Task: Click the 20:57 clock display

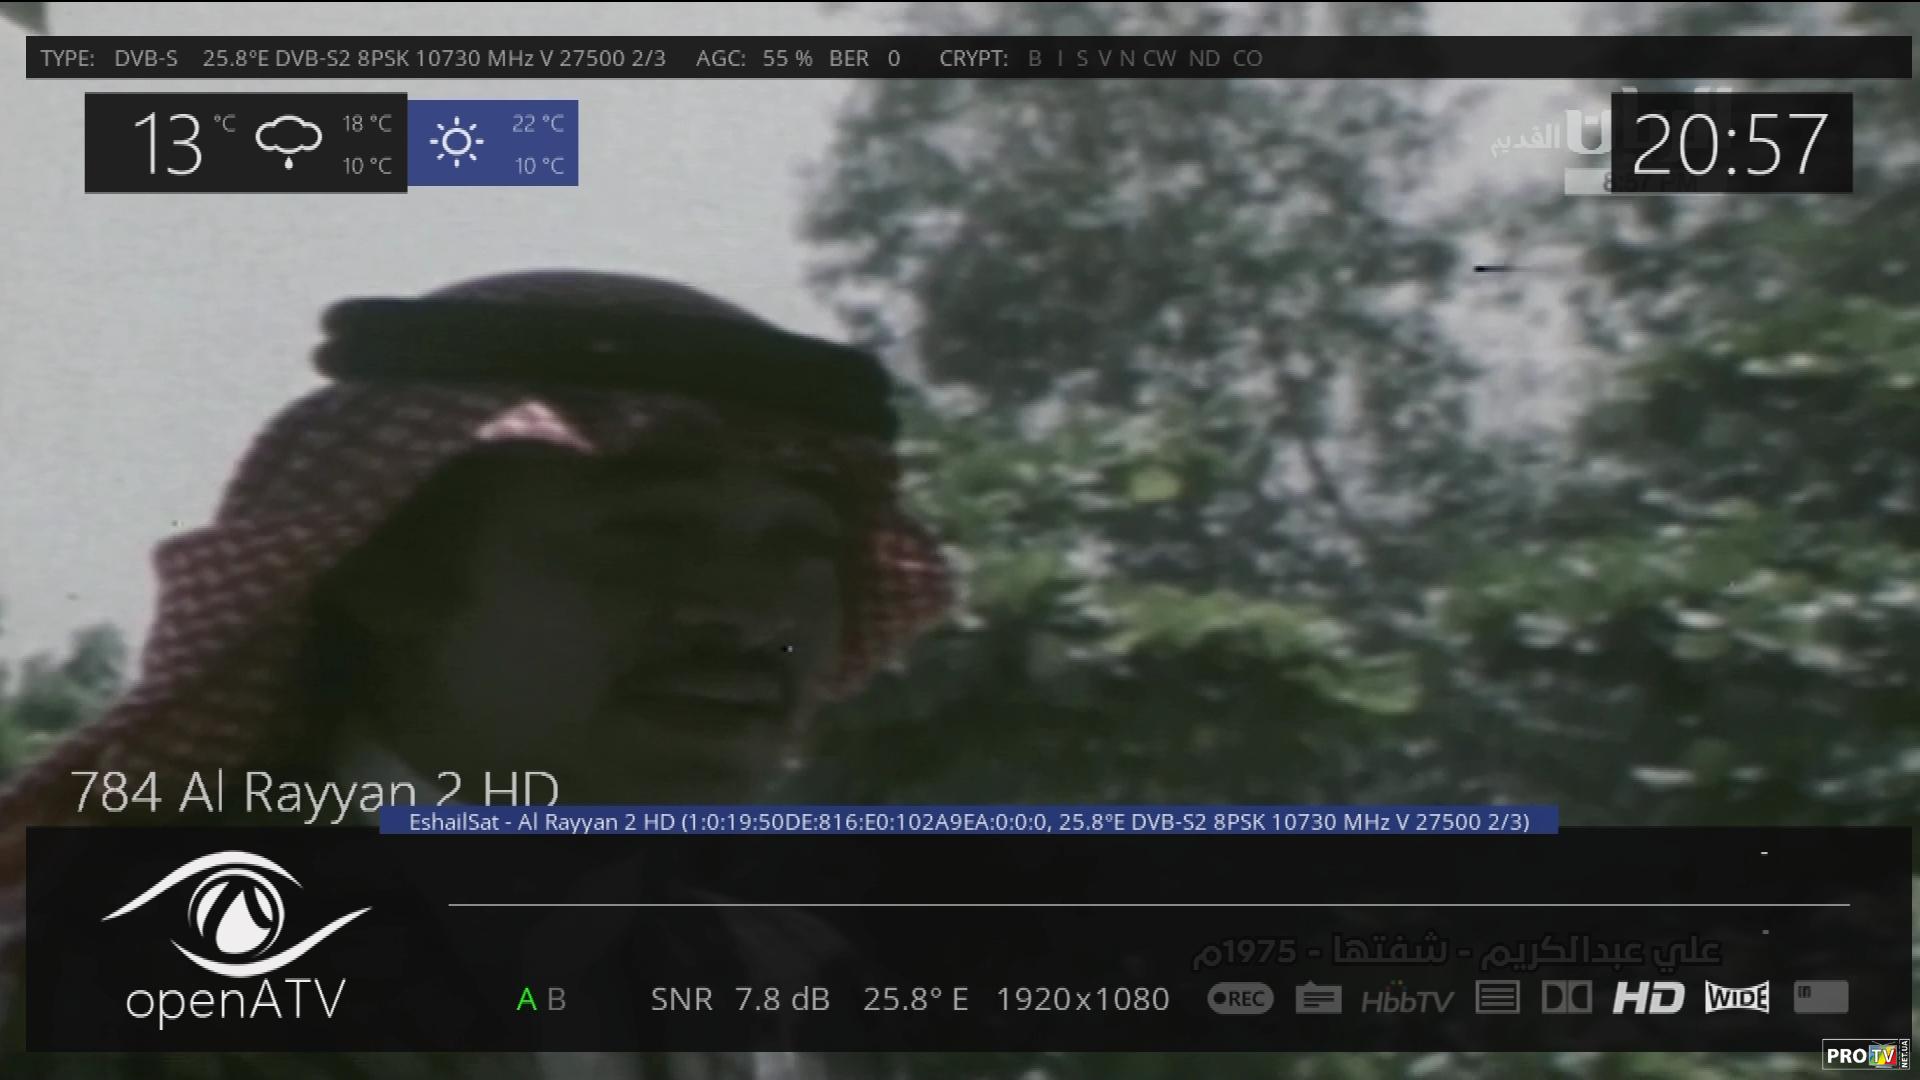Action: pos(1730,145)
